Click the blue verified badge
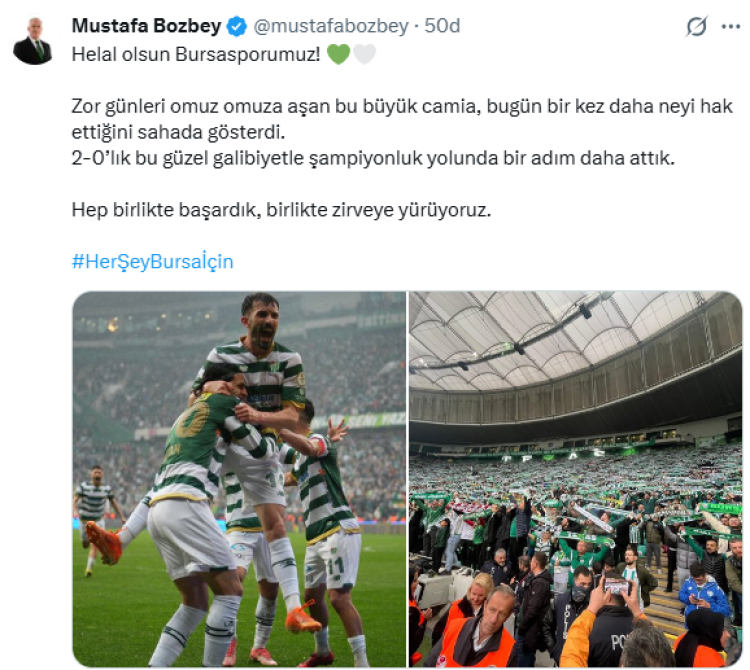This screenshot has width=750, height=670. click(236, 26)
